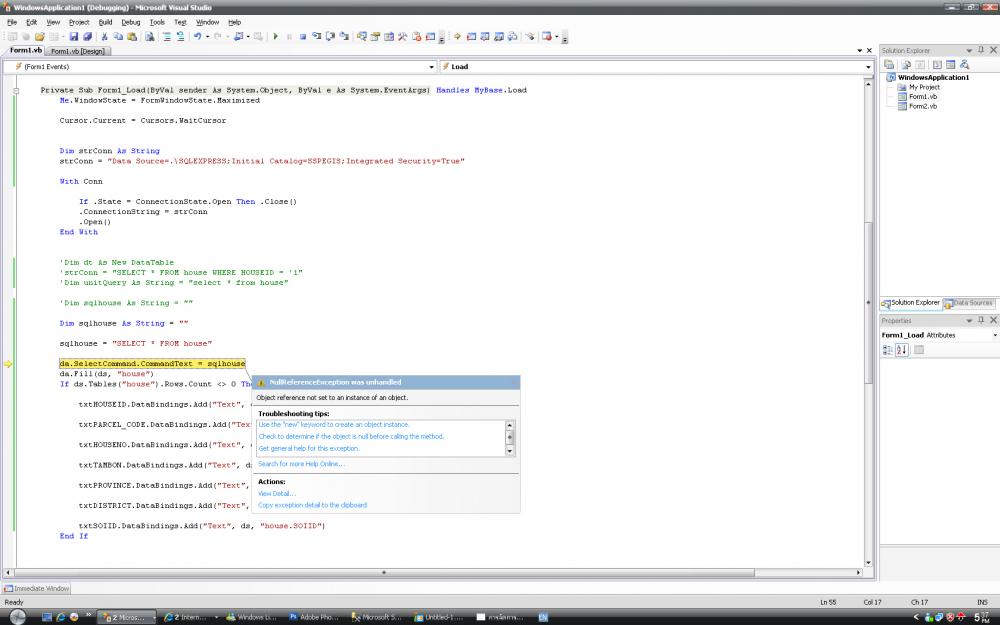Pin the Properties panel with auto-hide icon
Image resolution: width=1000 pixels, height=625 pixels.
click(981, 320)
